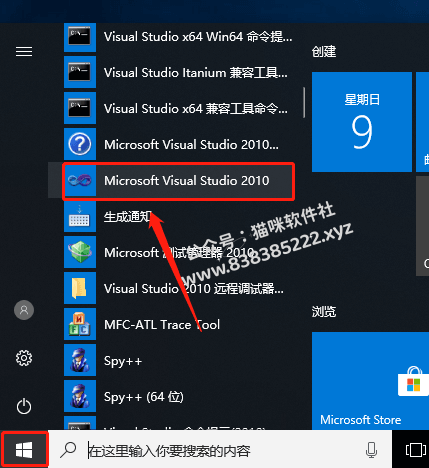Click the taskbar search input field
Viewport: 429px width, 468px height.
point(220,450)
